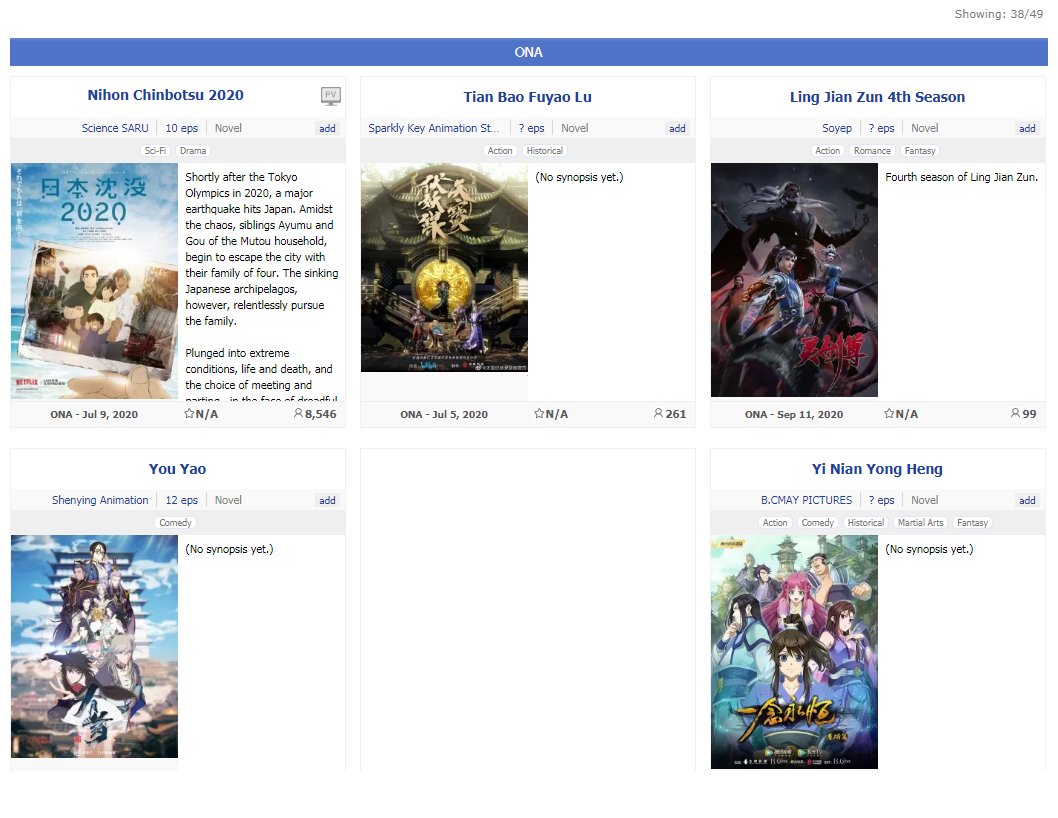Click 'ONA - Jul 5, 2020' date text

click(x=444, y=414)
